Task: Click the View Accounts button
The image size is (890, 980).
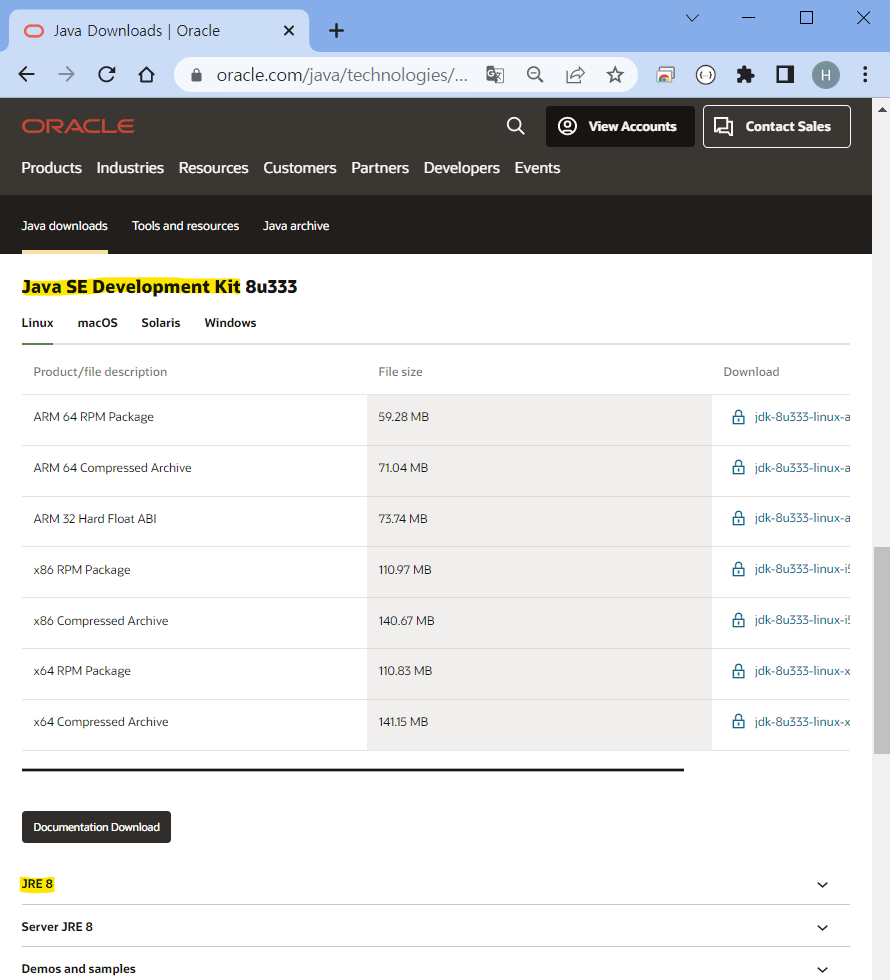Action: (620, 126)
